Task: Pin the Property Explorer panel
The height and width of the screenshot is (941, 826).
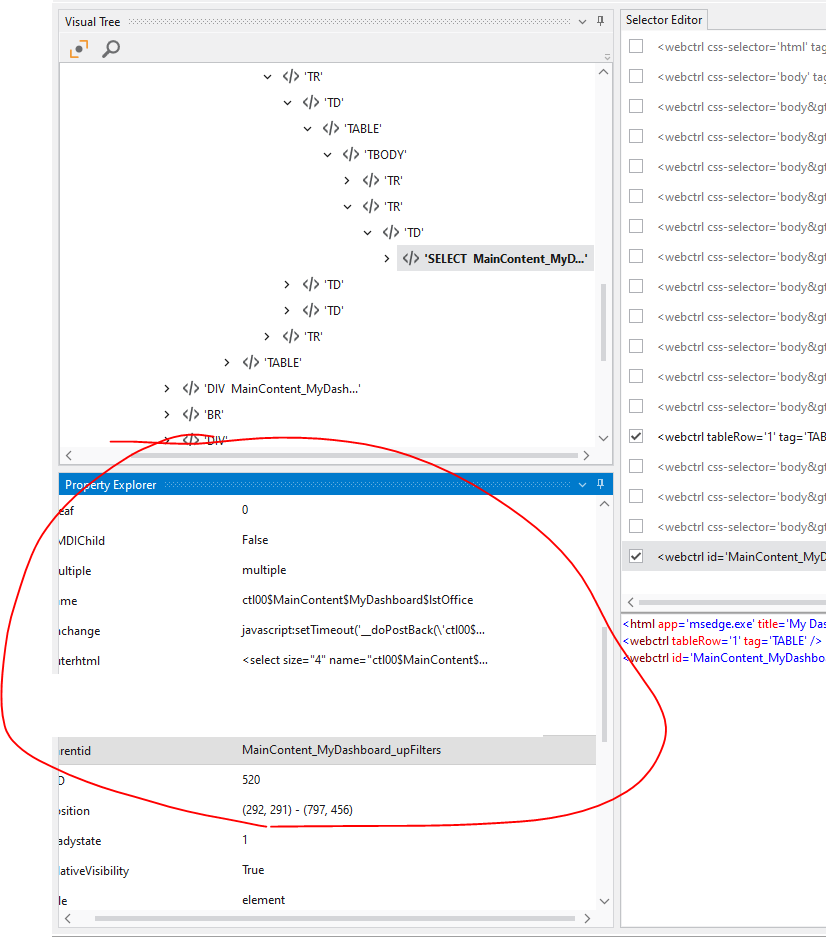Action: [599, 484]
